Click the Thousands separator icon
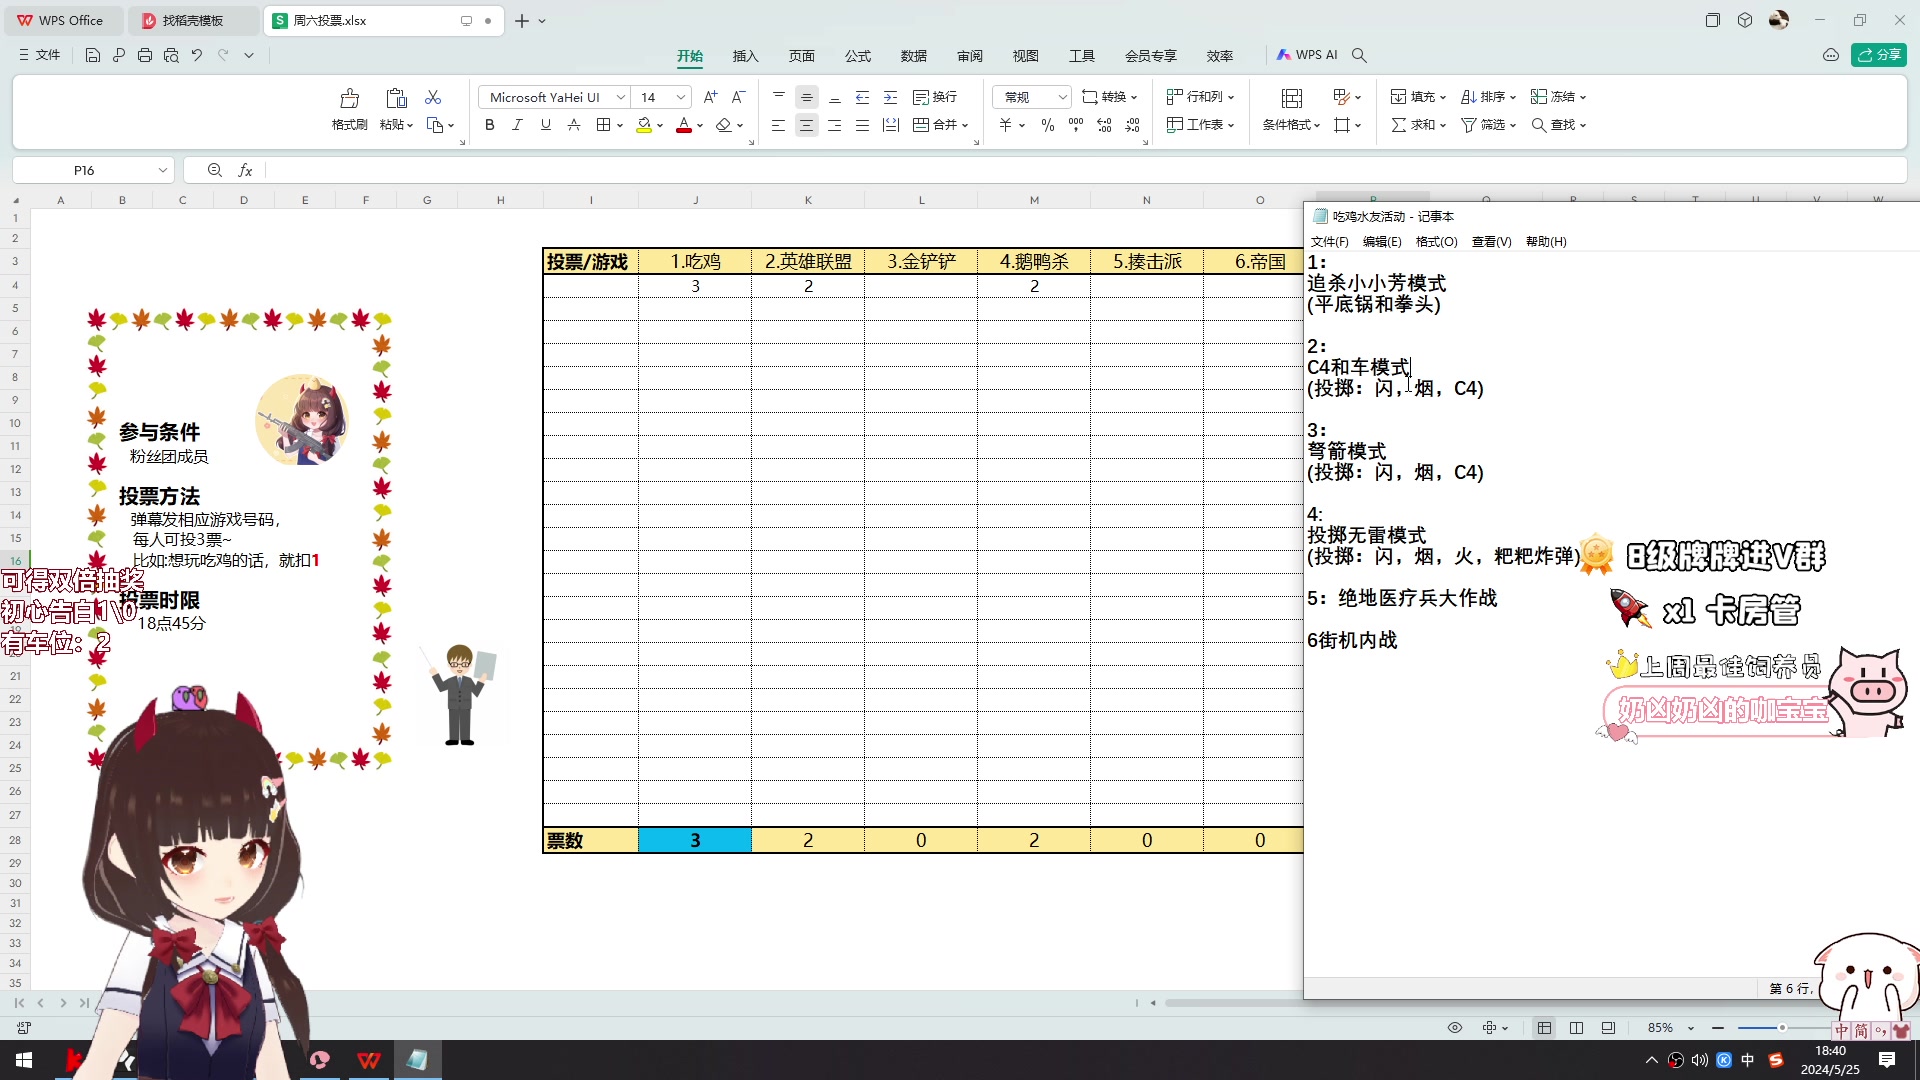The height and width of the screenshot is (1080, 1920). tap(1076, 125)
